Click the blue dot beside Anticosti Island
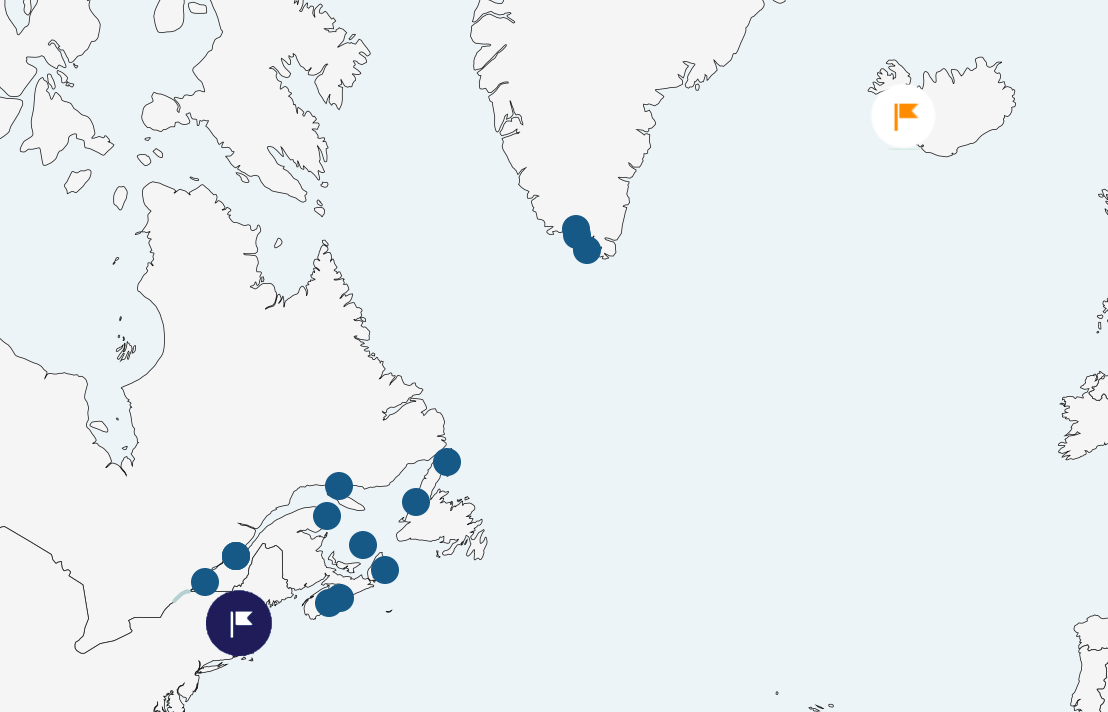1108x712 pixels. [x=339, y=486]
